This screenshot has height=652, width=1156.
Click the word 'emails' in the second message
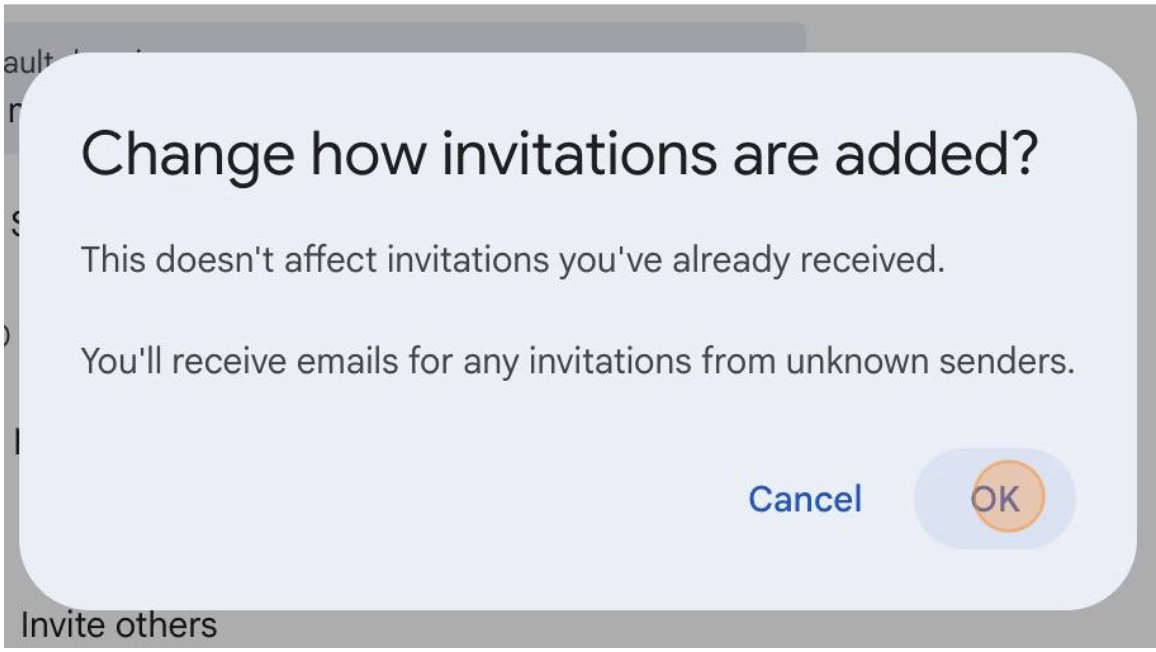pos(400,361)
